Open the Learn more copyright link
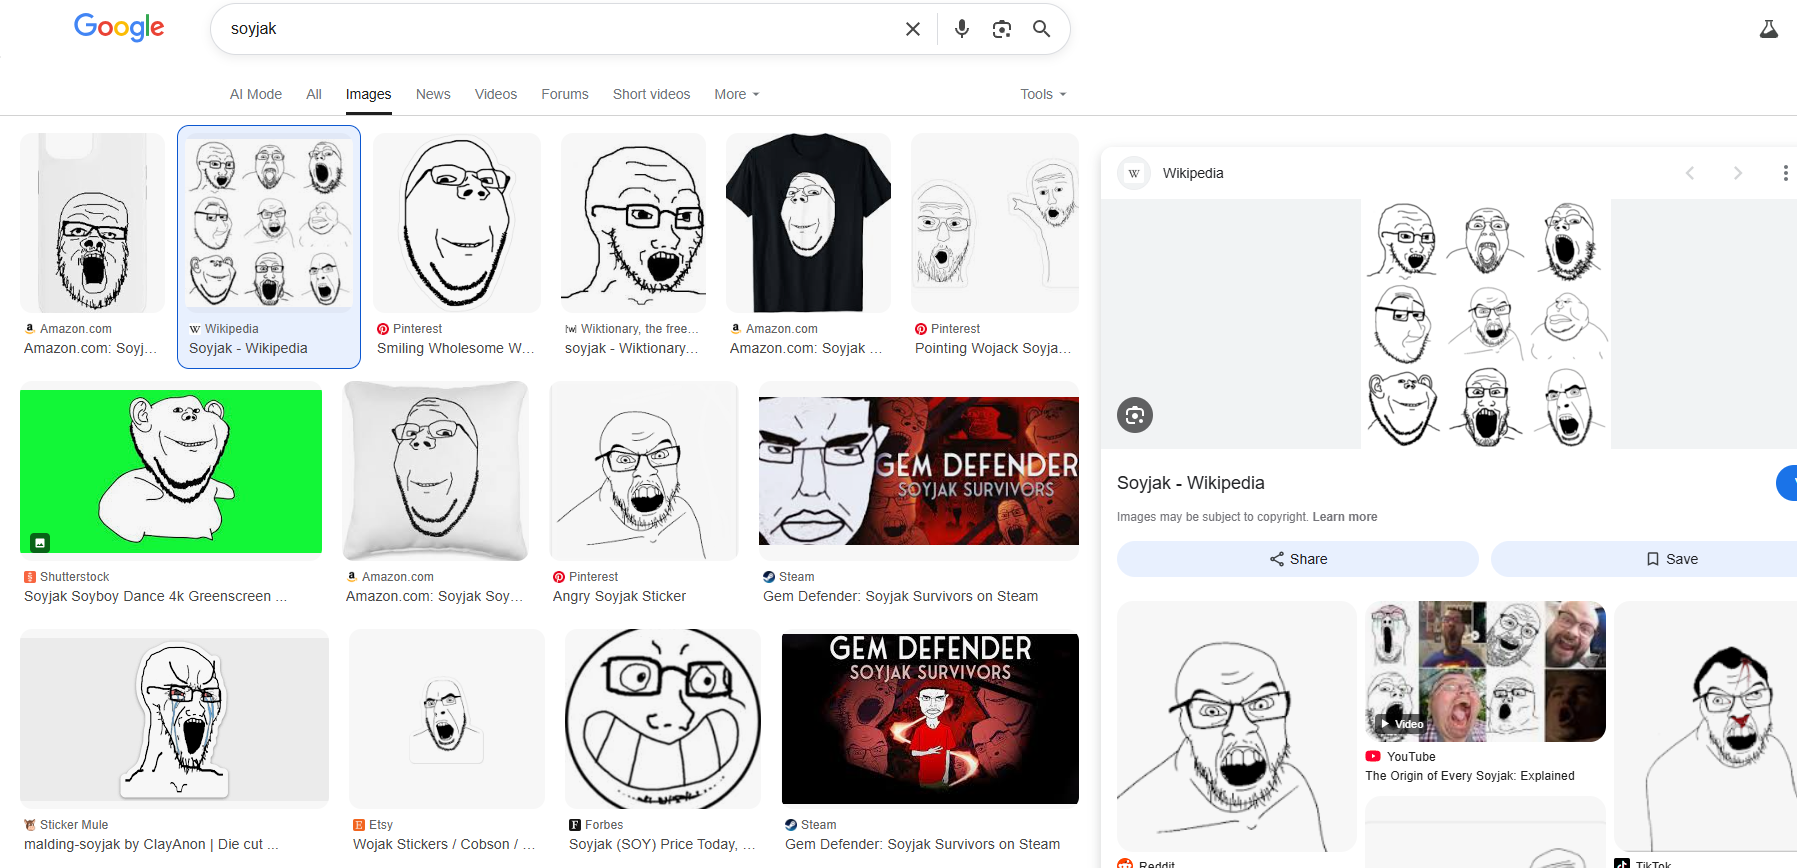Viewport: 1797px width, 868px height. coord(1344,517)
